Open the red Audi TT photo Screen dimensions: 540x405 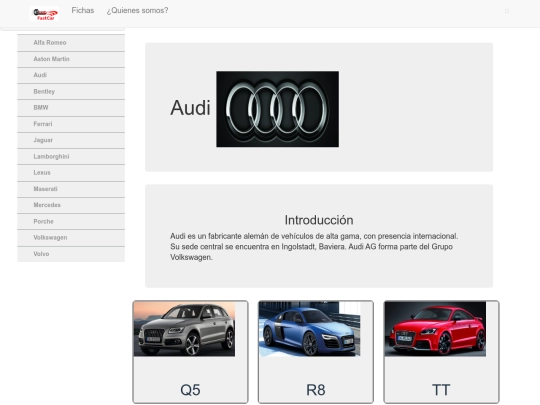(x=435, y=329)
